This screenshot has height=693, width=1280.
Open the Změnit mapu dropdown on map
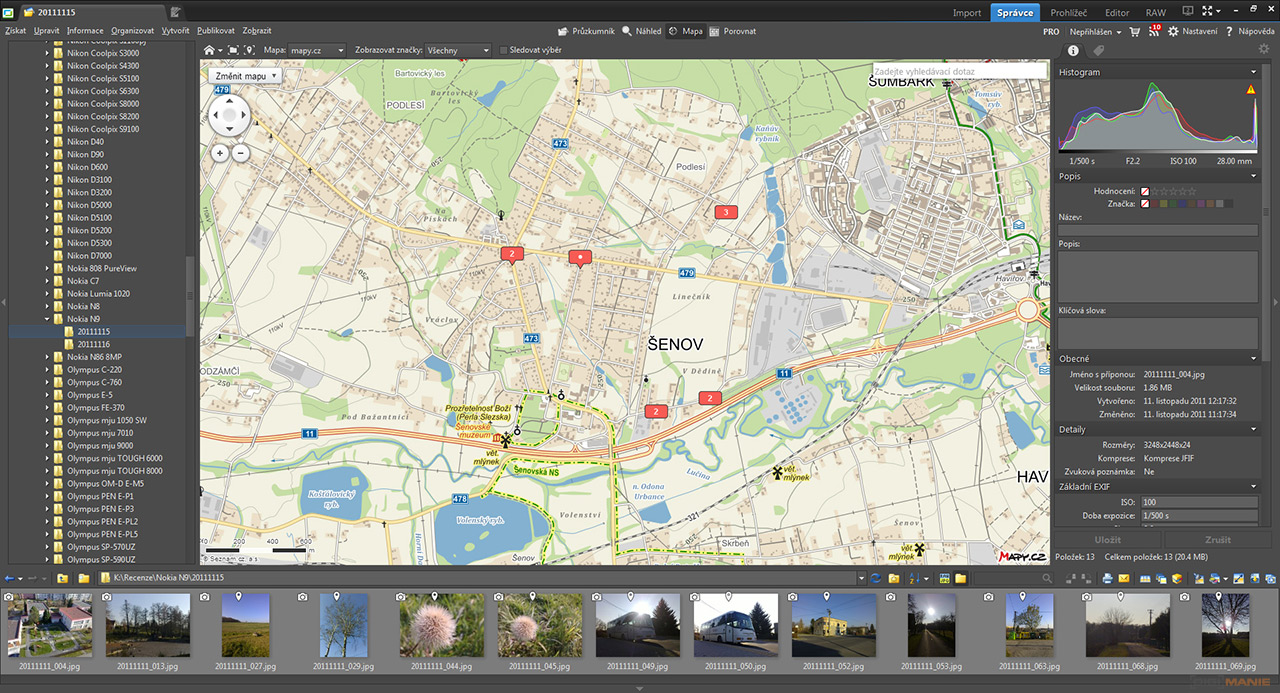pyautogui.click(x=246, y=76)
